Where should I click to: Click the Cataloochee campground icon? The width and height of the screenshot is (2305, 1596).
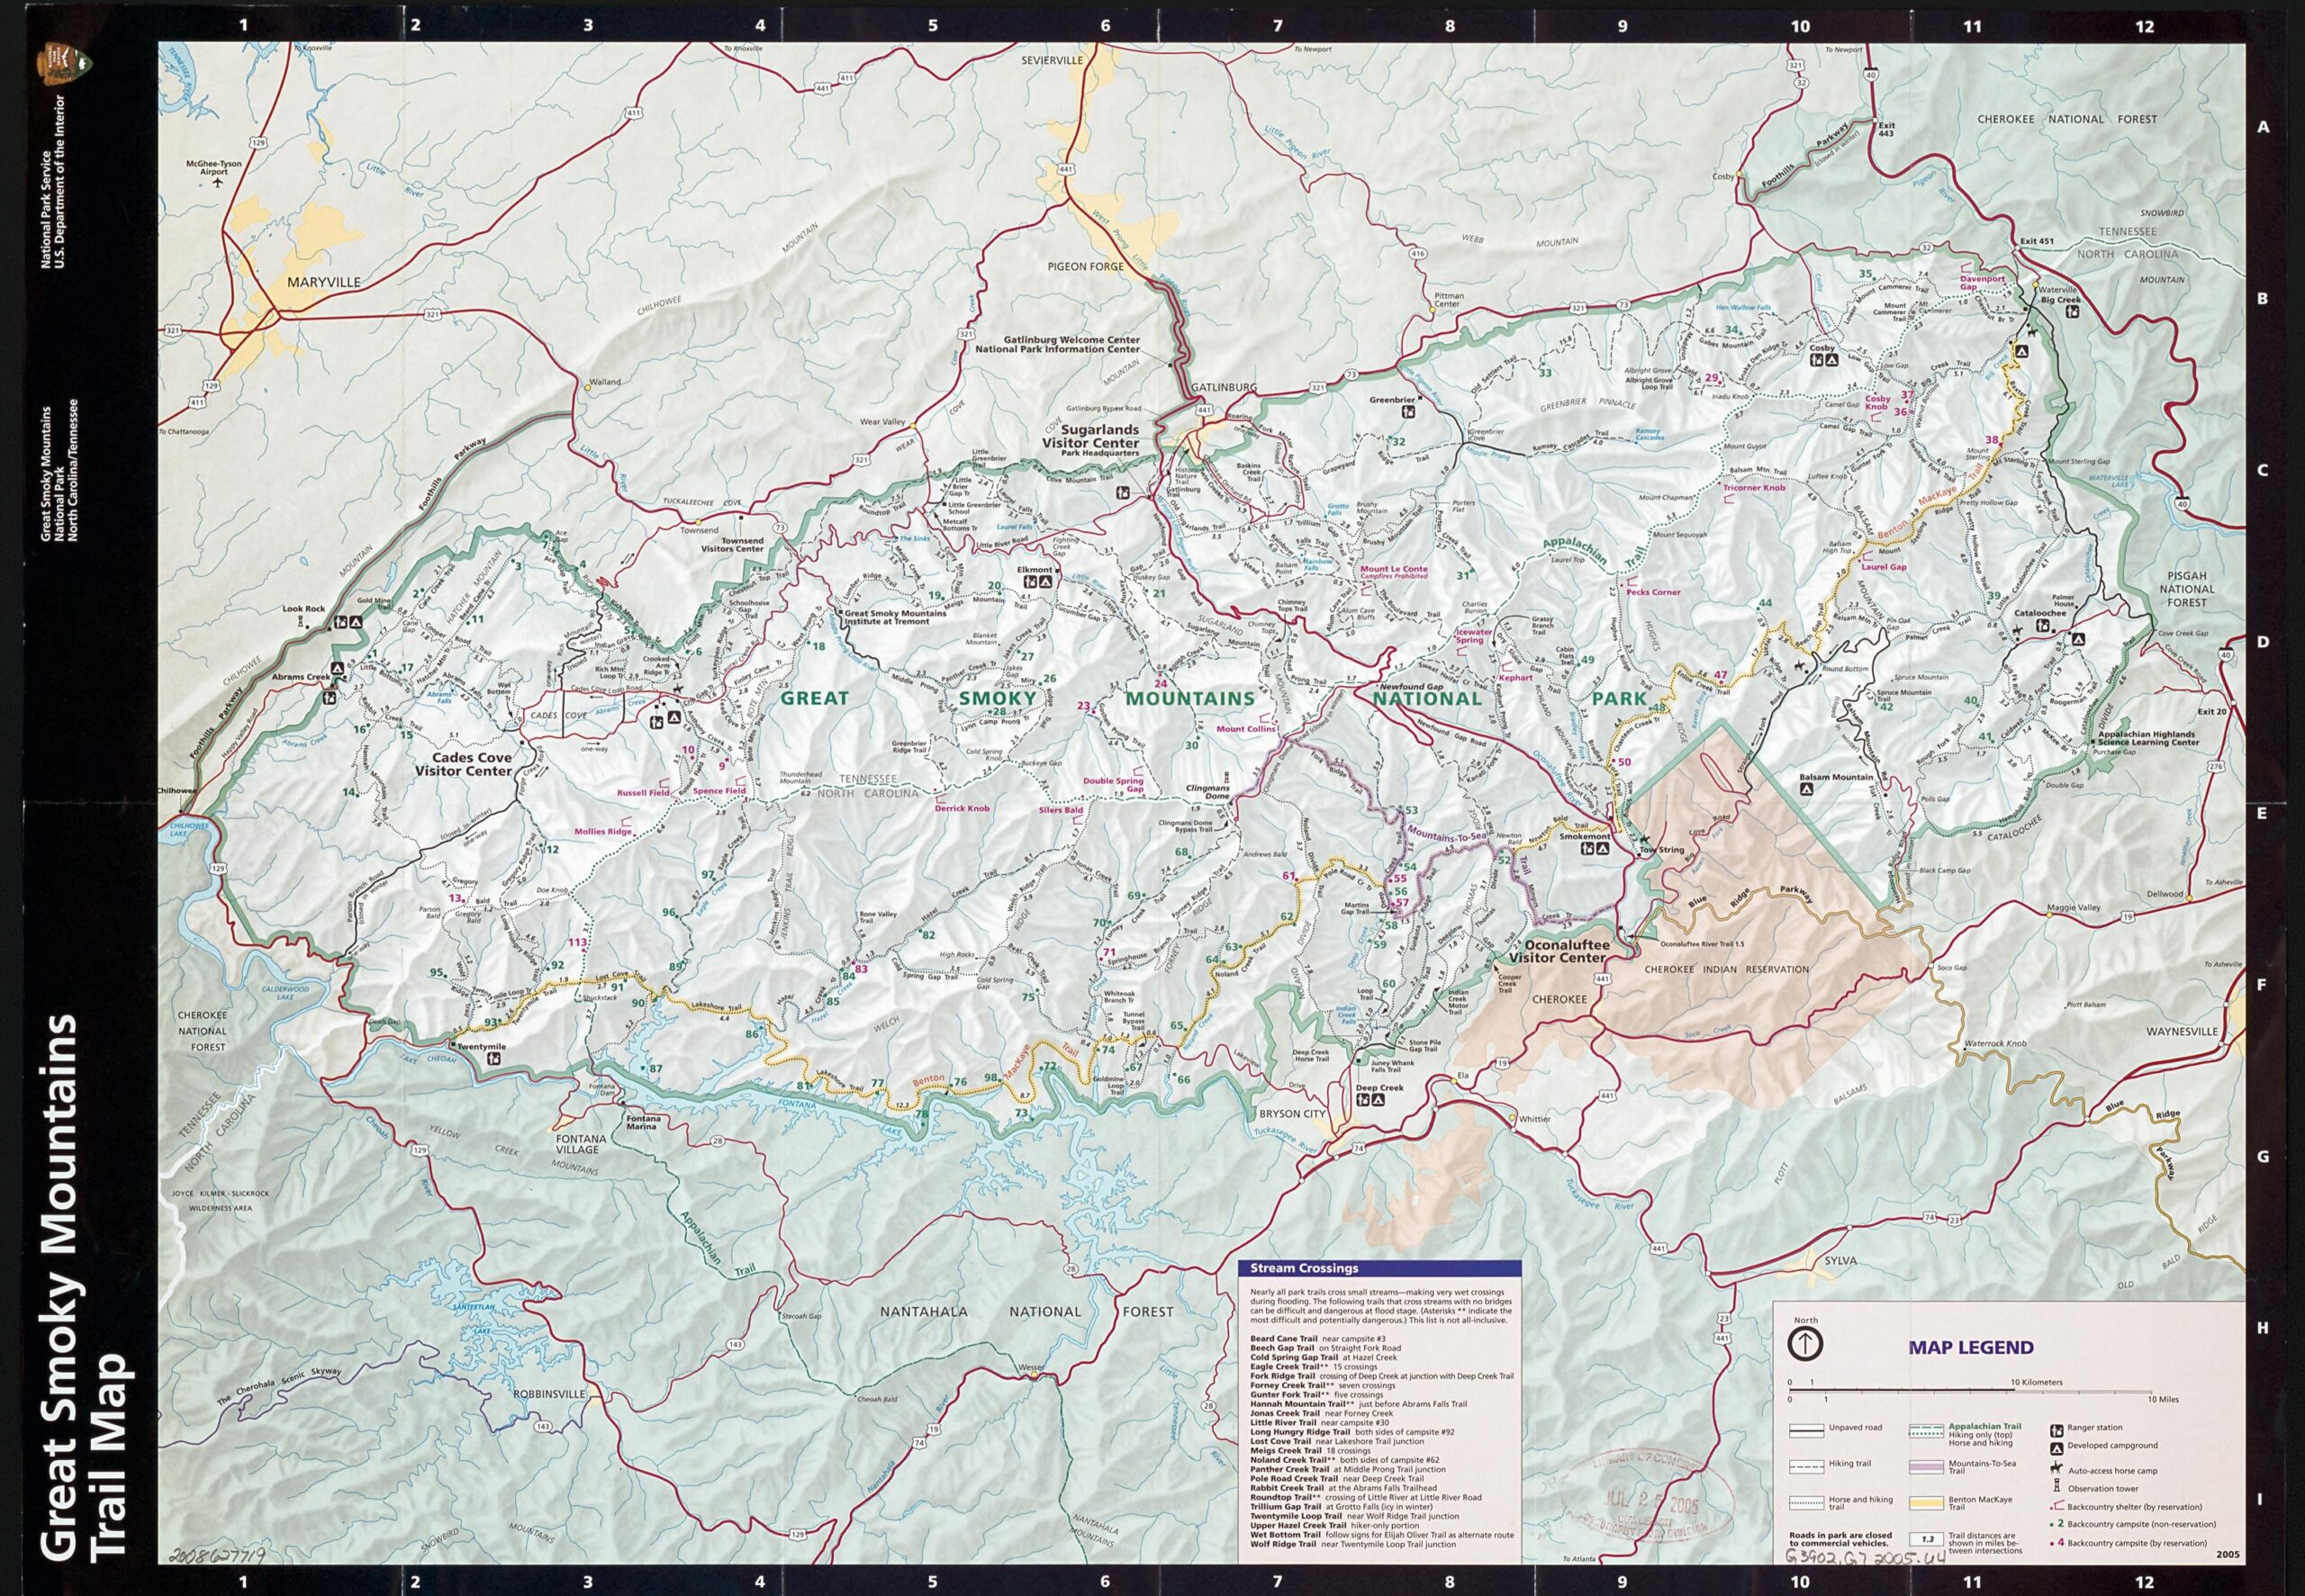click(x=2077, y=639)
